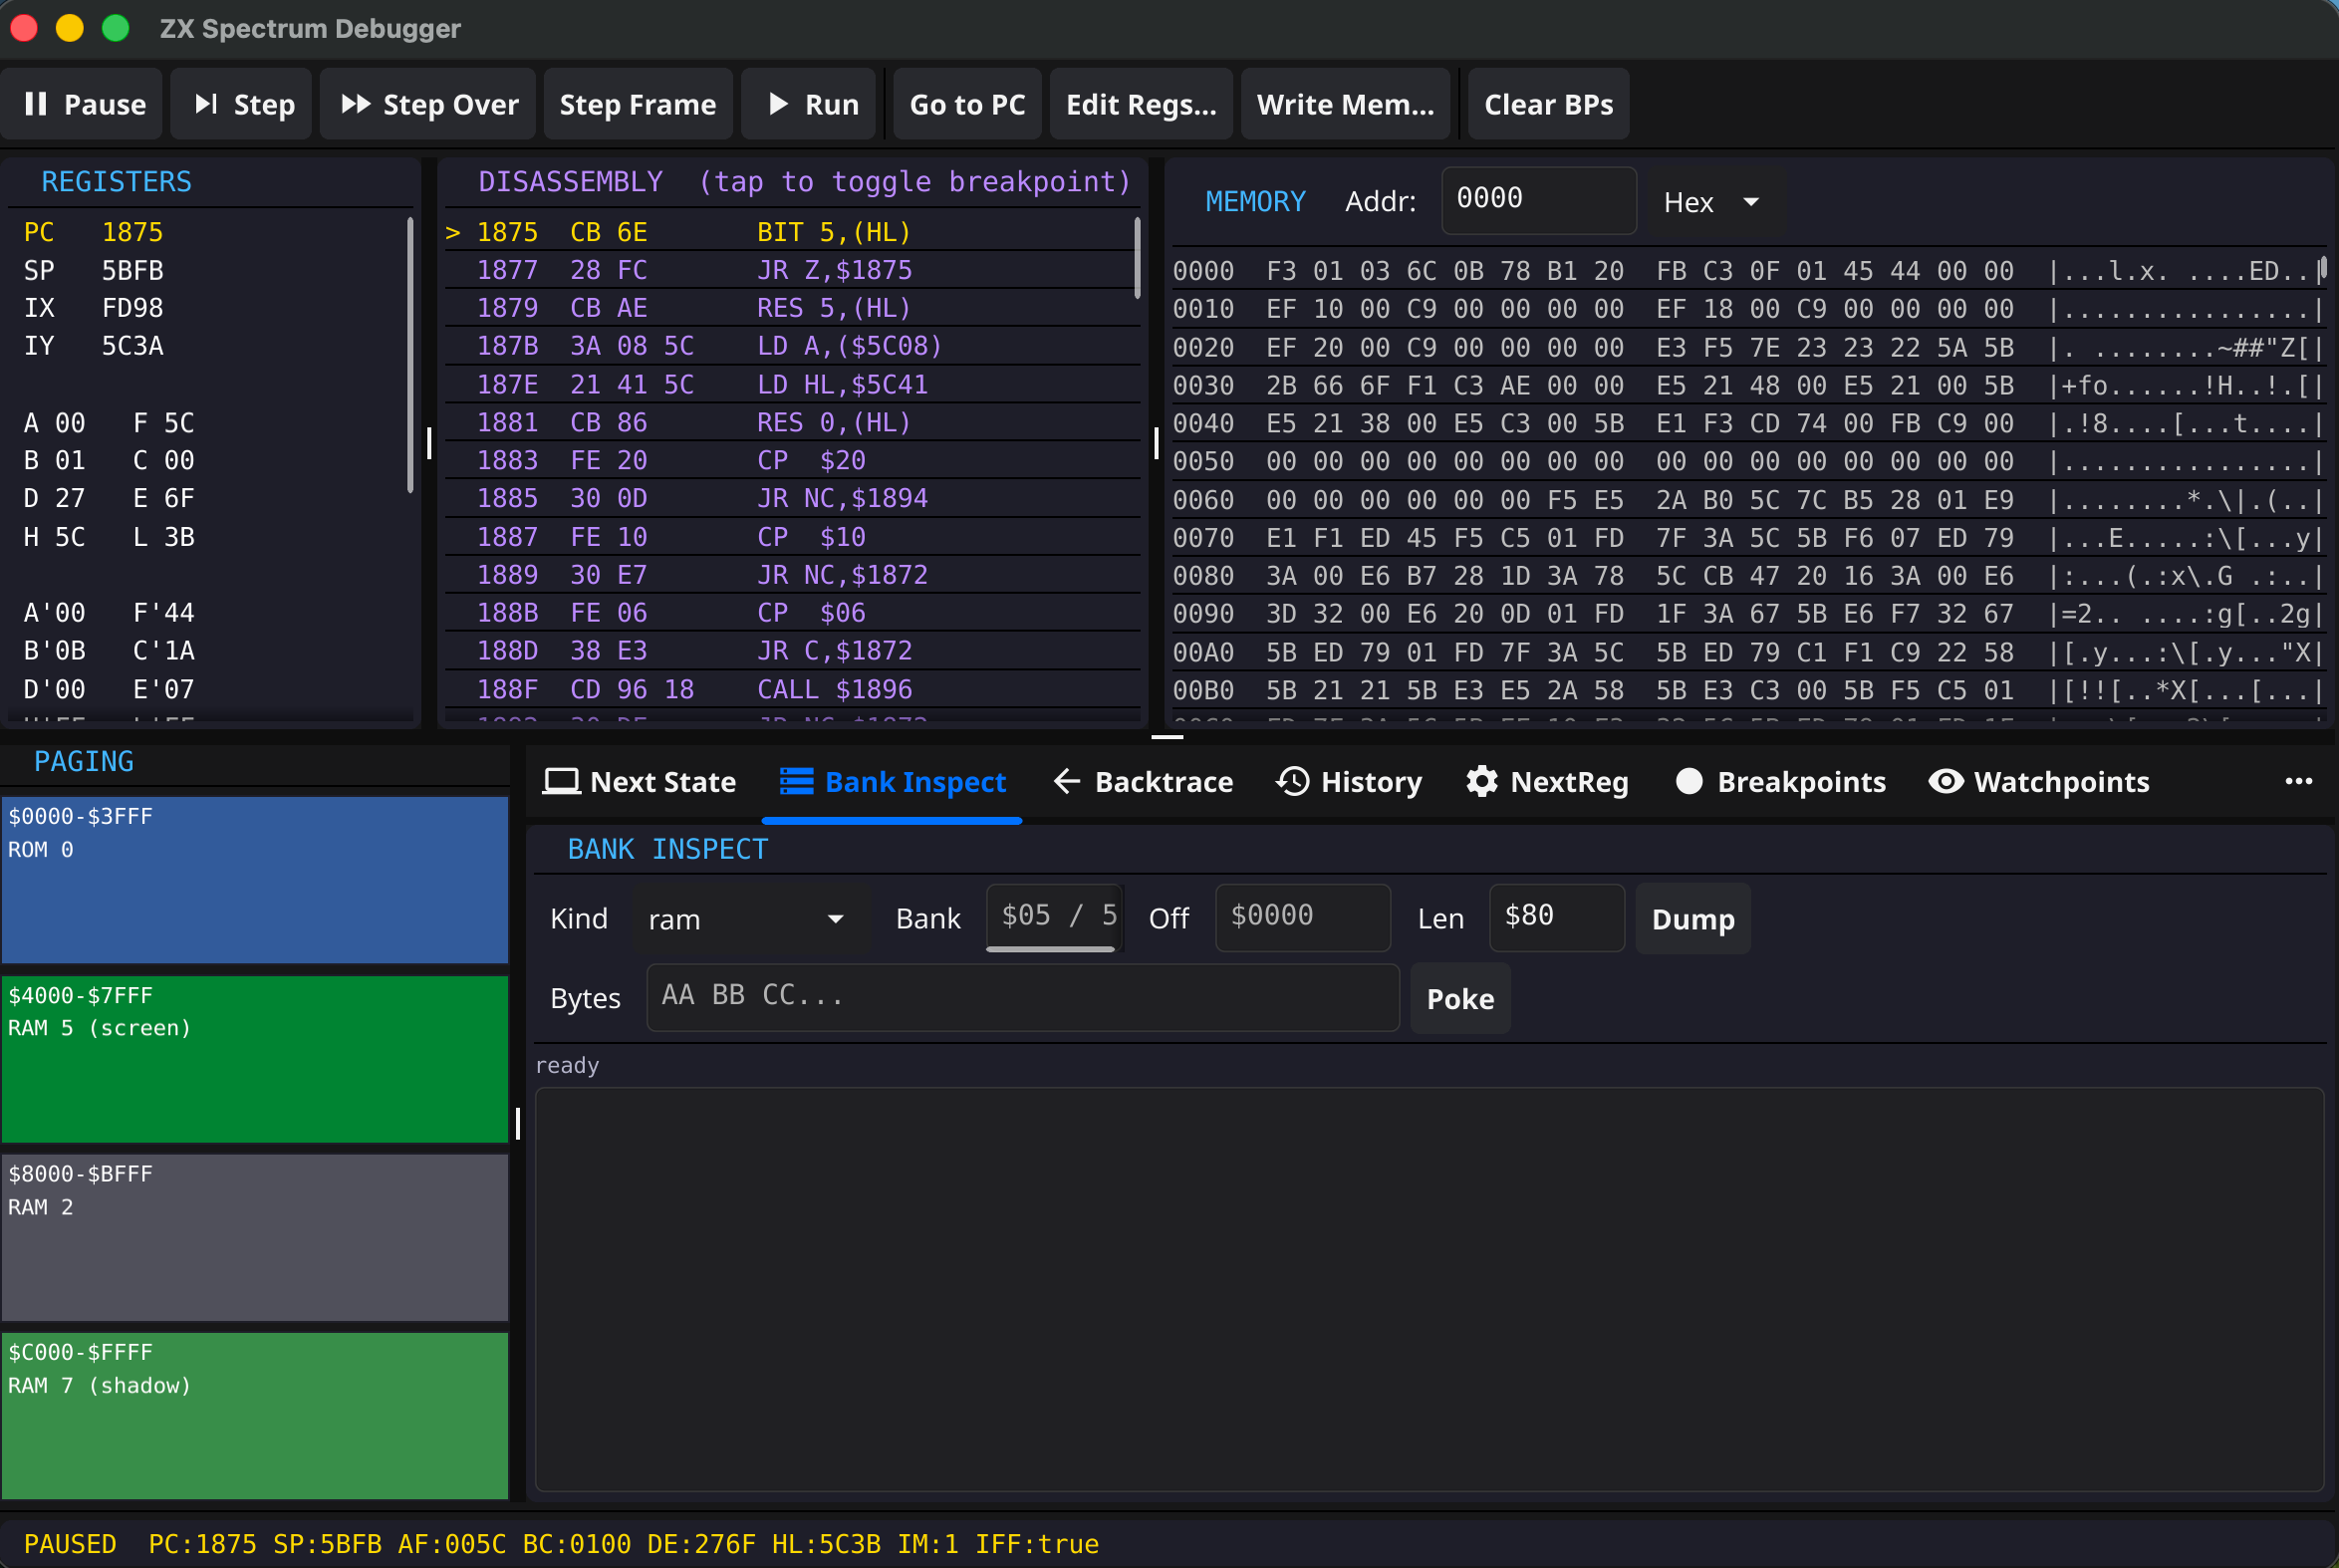
Task: Open the more tabs ellipsis menu
Action: click(x=2299, y=781)
